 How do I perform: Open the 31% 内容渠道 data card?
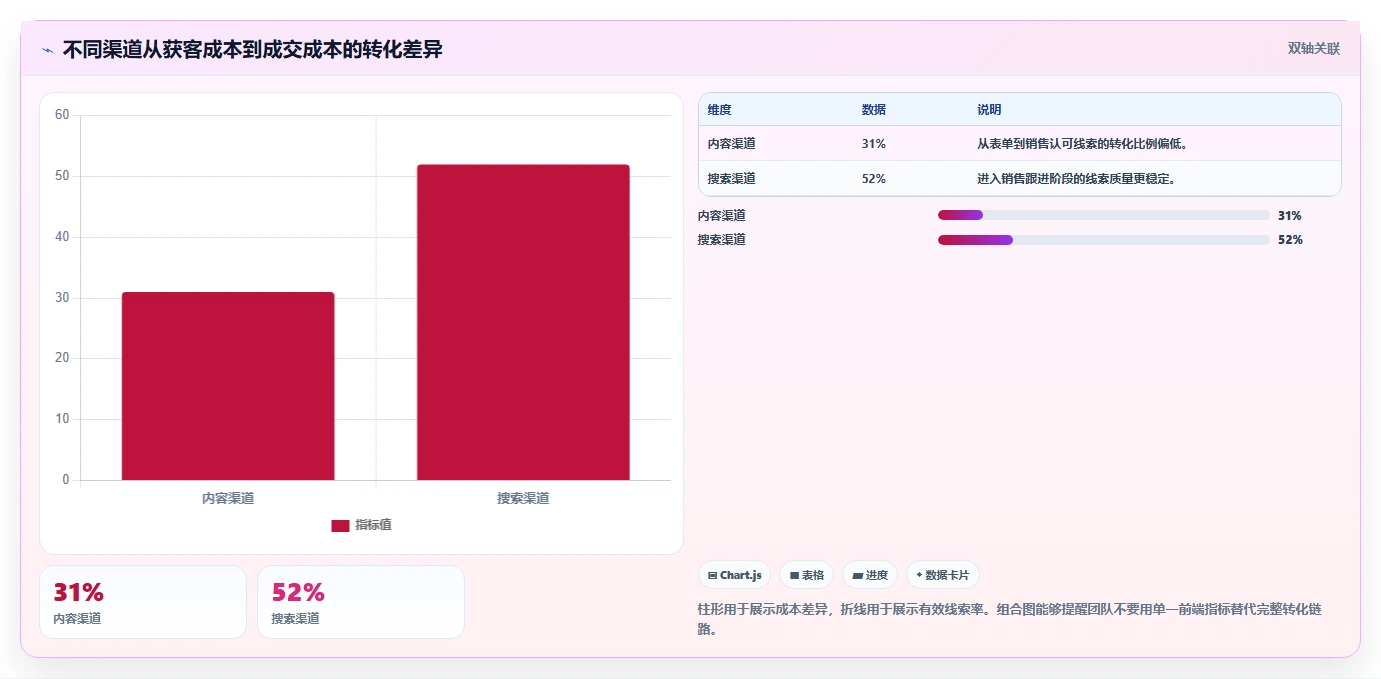click(x=143, y=602)
